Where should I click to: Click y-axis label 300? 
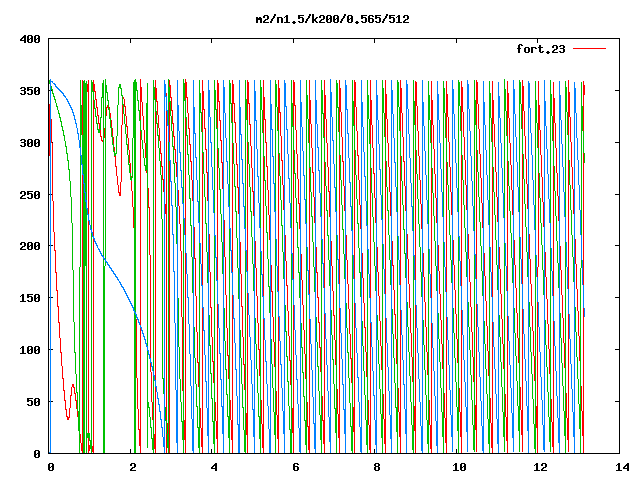tap(30, 143)
